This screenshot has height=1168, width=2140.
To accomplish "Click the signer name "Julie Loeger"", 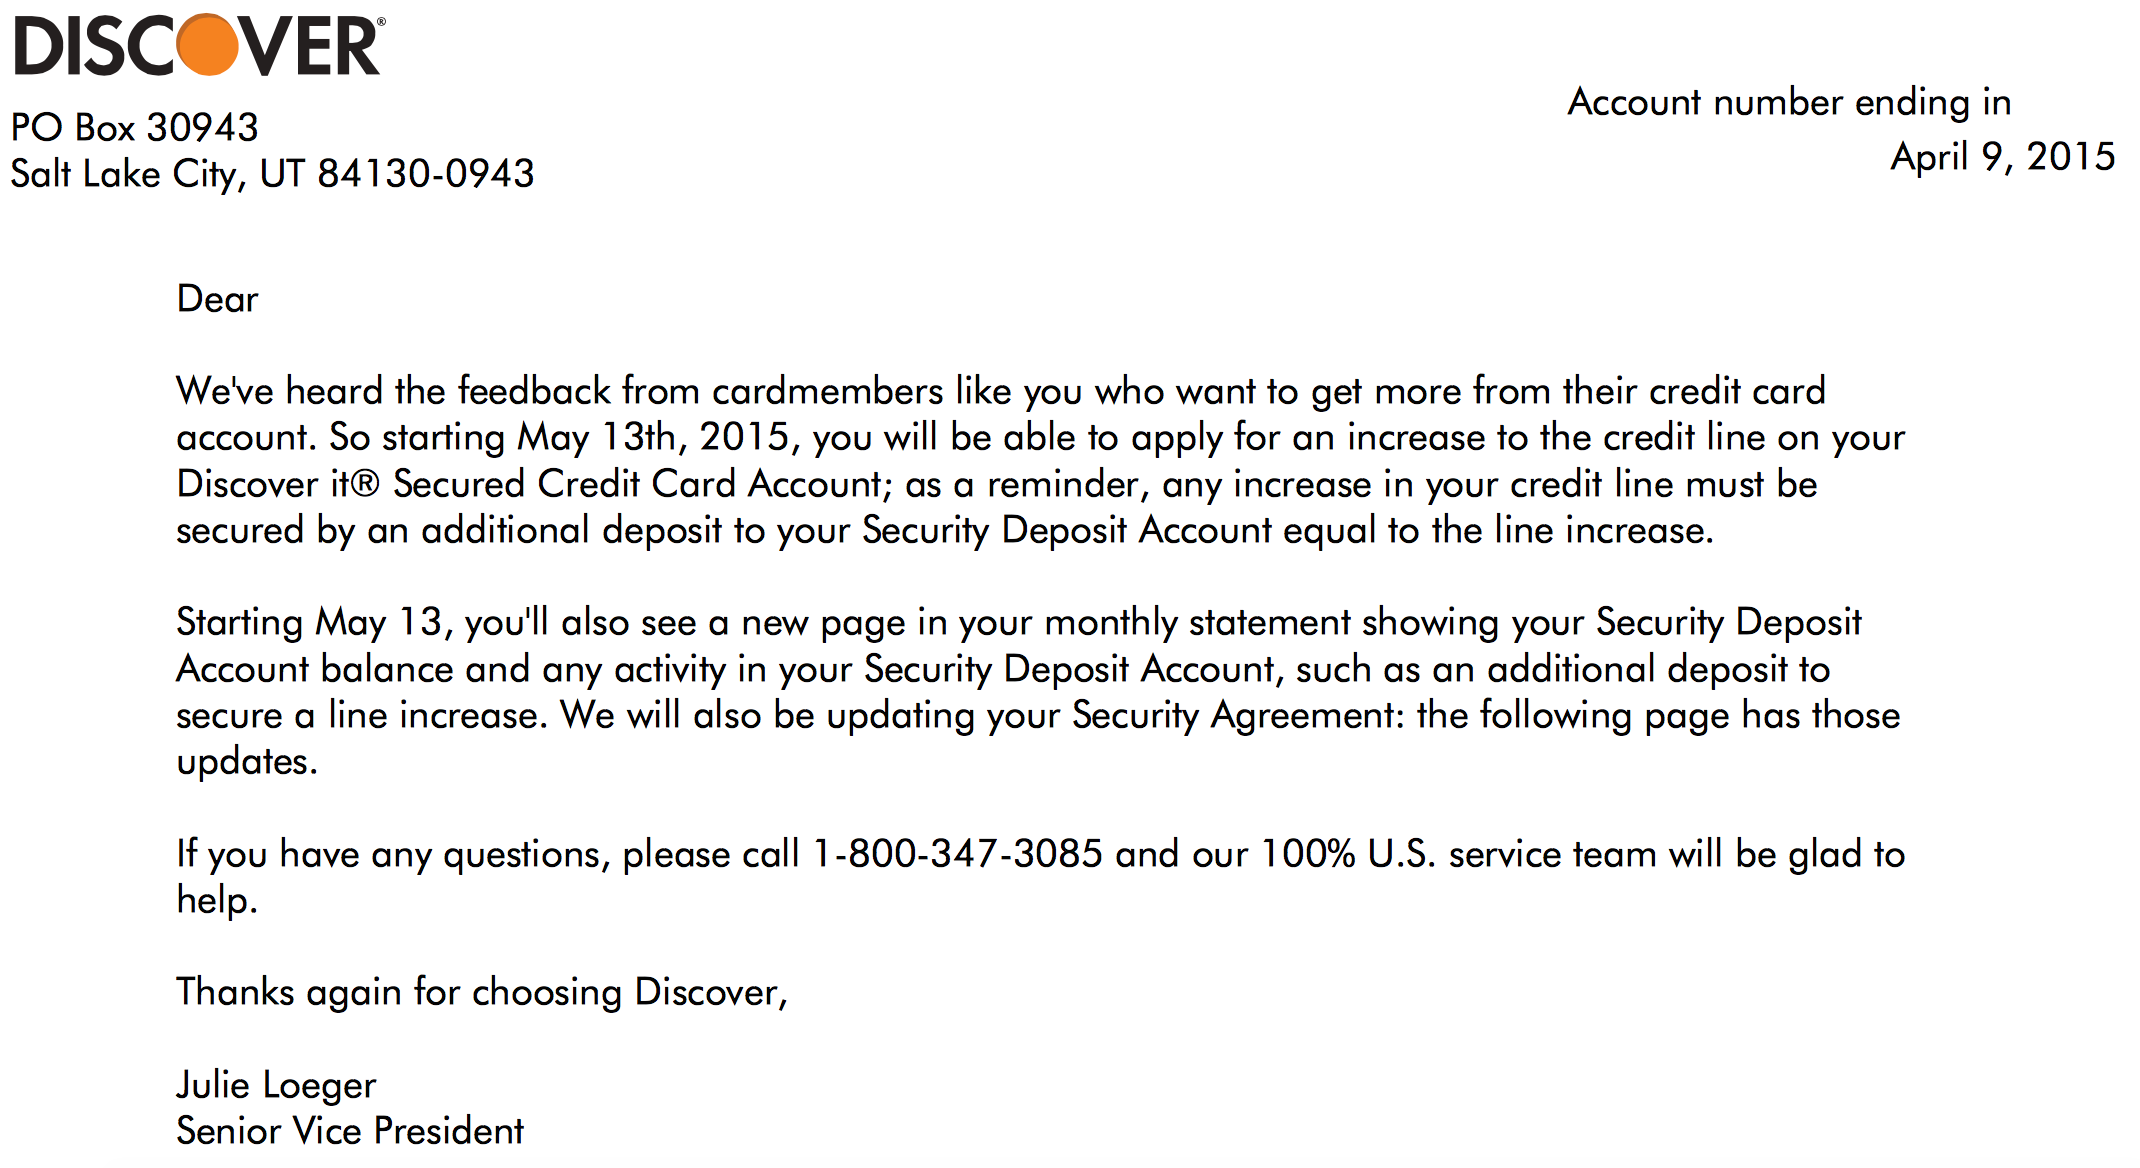I will (x=276, y=1085).
